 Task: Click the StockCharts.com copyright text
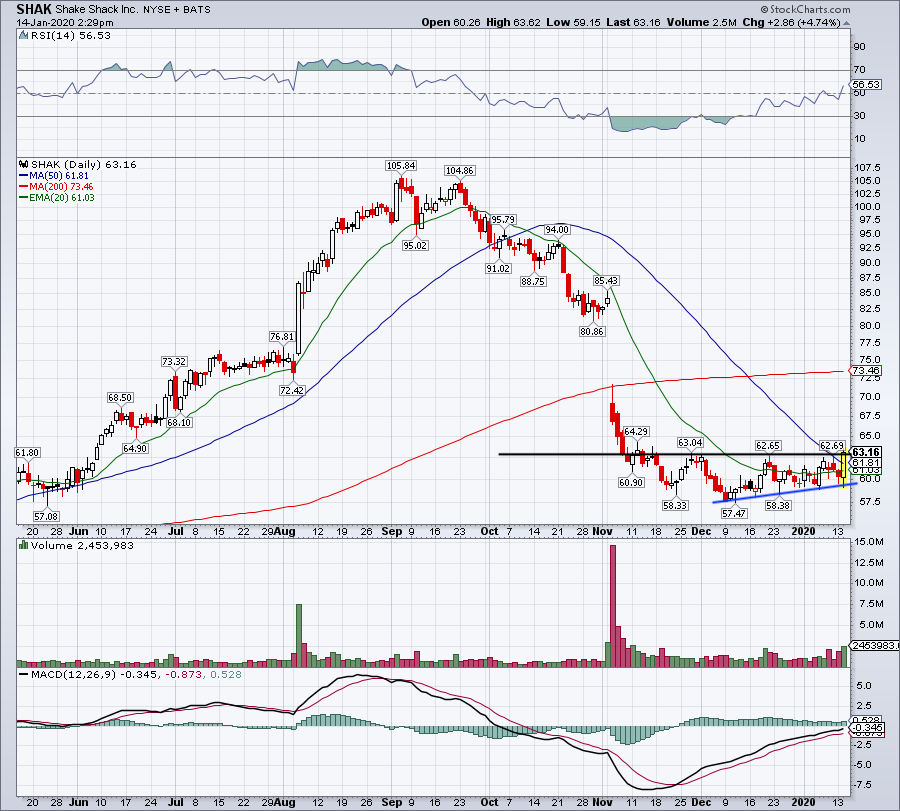(x=805, y=9)
